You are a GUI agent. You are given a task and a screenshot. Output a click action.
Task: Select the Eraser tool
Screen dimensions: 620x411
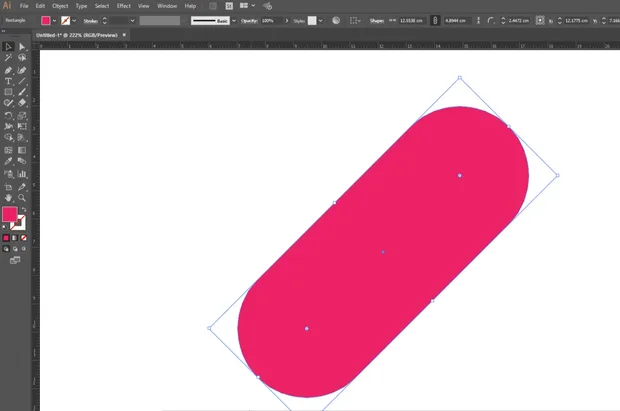22,103
